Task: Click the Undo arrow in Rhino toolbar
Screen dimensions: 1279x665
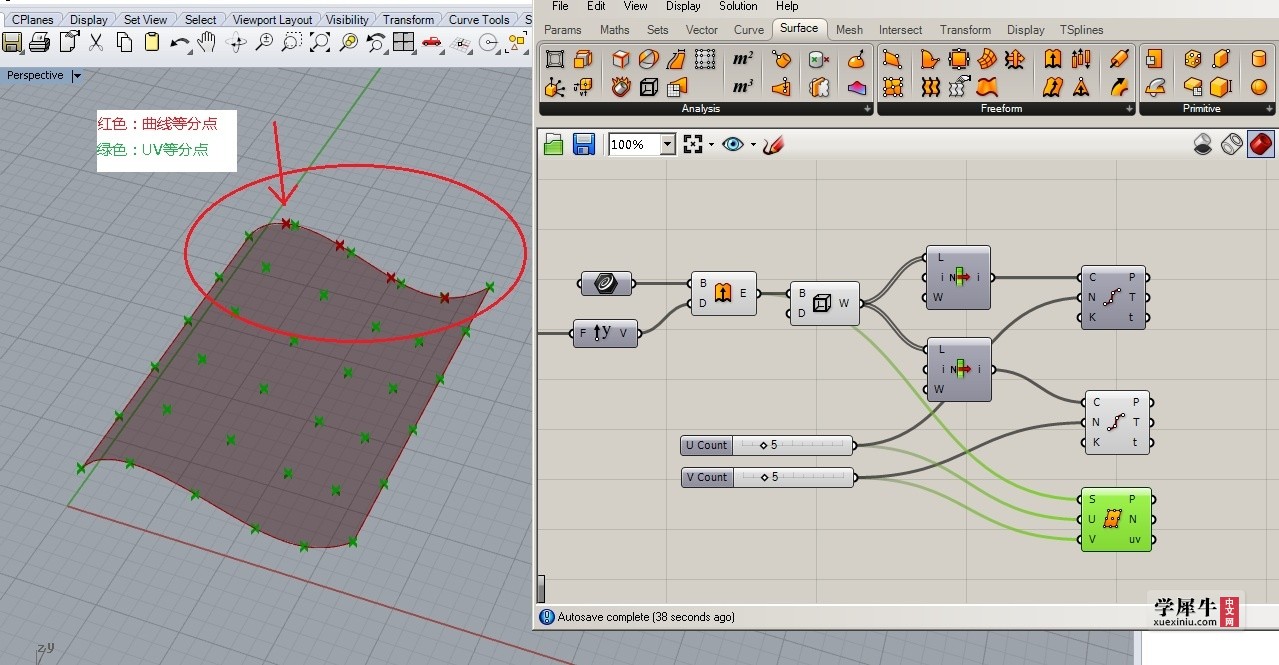Action: click(180, 42)
